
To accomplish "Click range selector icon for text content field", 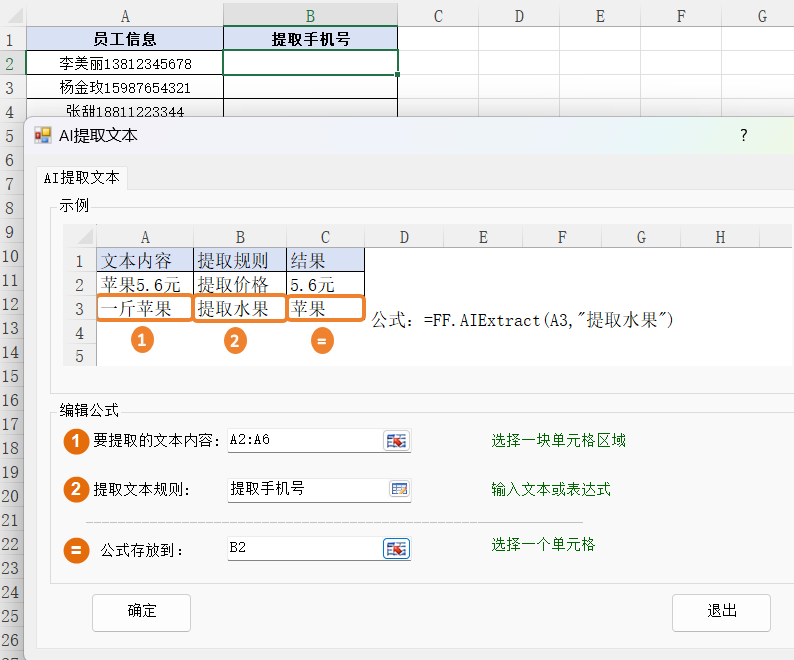I will tap(396, 441).
